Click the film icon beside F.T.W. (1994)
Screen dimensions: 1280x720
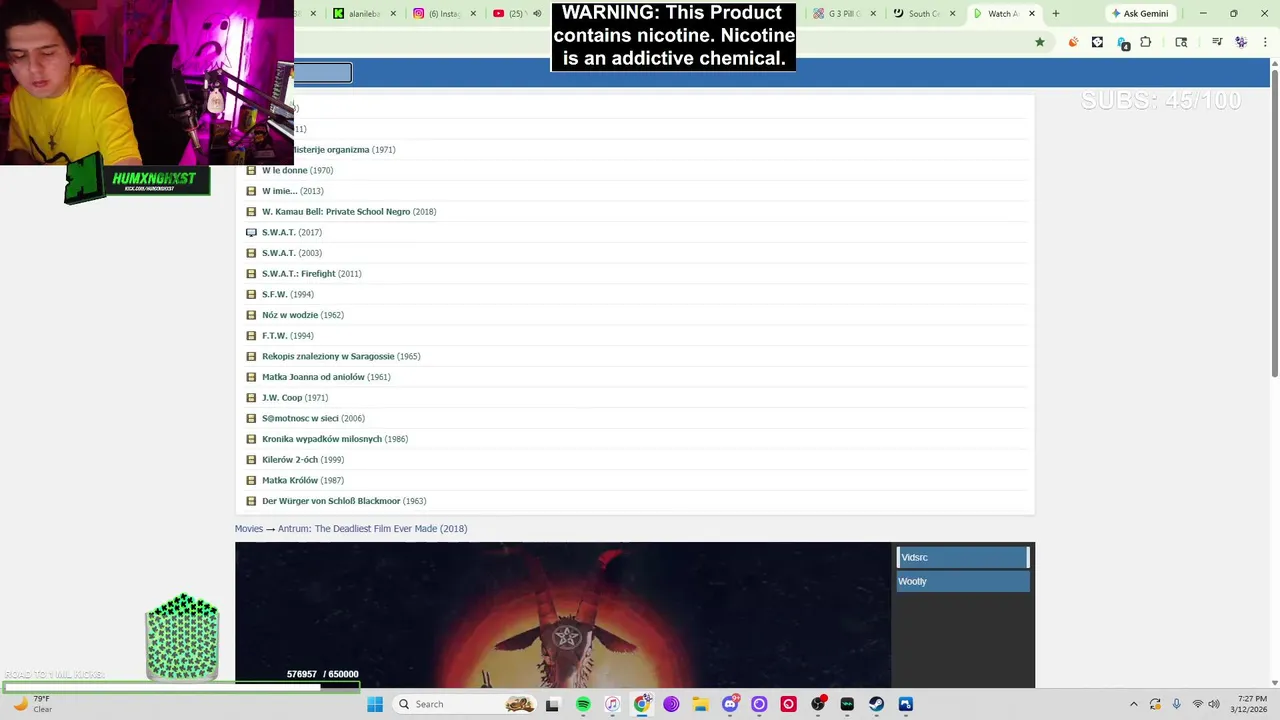coord(251,336)
